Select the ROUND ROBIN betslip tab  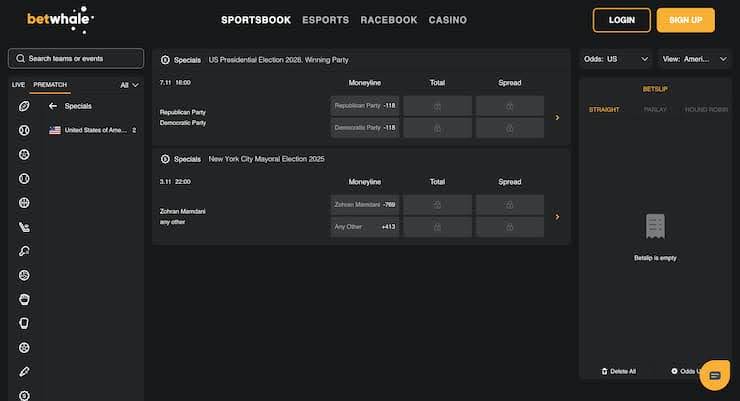(x=706, y=109)
